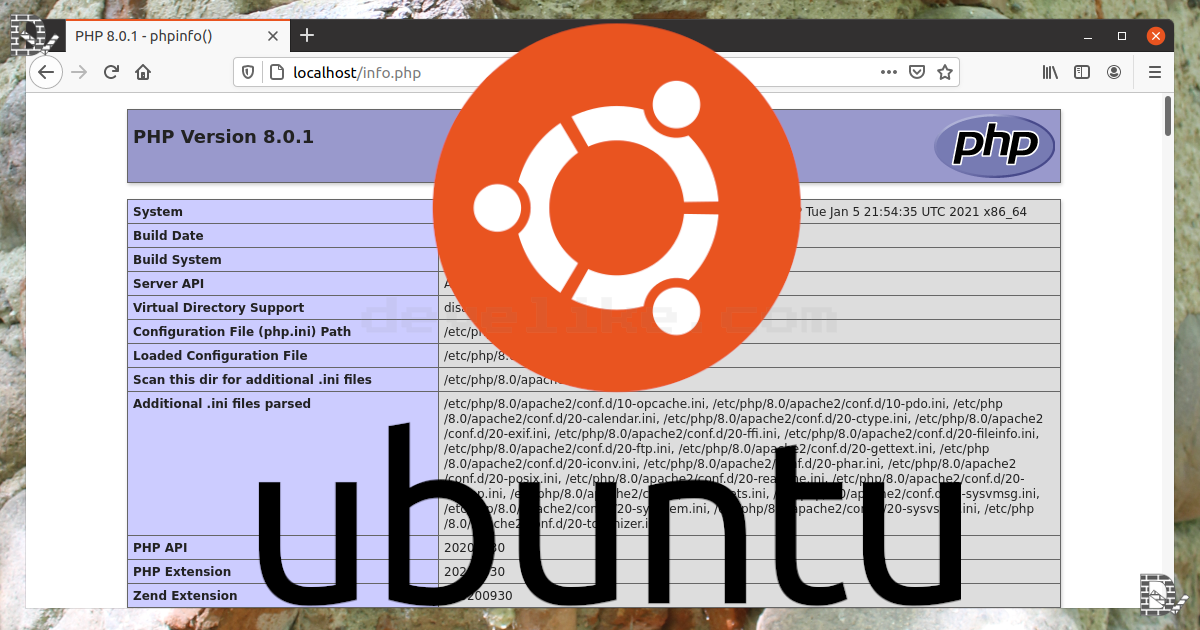The width and height of the screenshot is (1200, 630).
Task: Minimize the browser window
Action: pos(1088,36)
